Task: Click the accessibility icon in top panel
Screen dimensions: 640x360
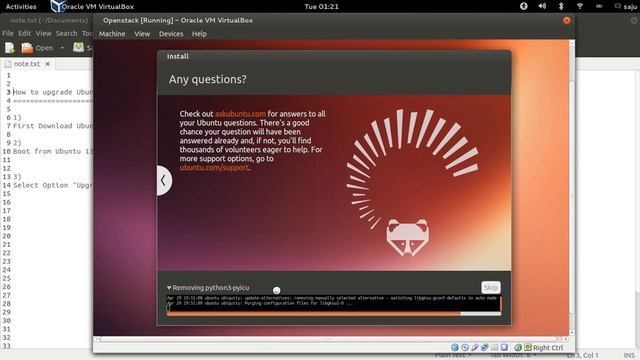Action: pos(524,6)
